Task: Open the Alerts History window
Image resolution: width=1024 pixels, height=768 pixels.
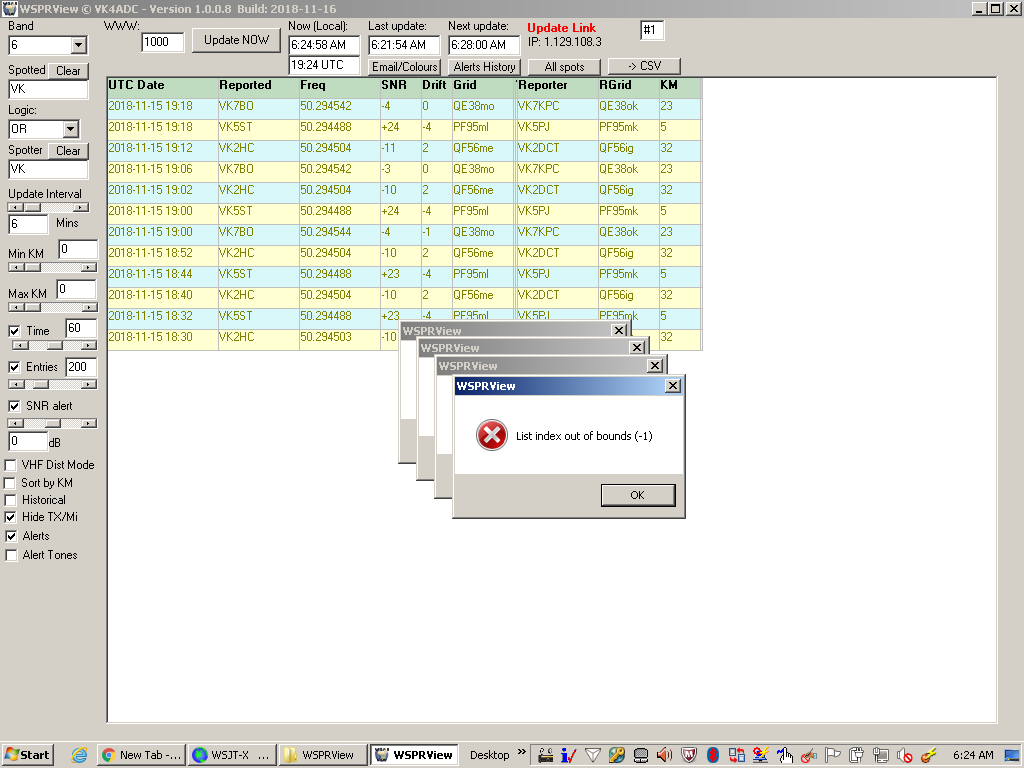Action: tap(484, 67)
